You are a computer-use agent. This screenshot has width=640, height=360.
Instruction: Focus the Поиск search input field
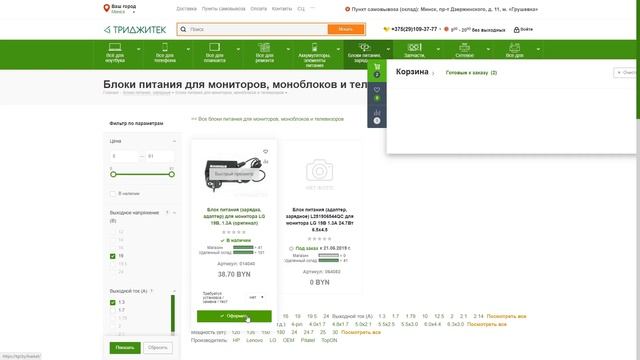(x=257, y=29)
